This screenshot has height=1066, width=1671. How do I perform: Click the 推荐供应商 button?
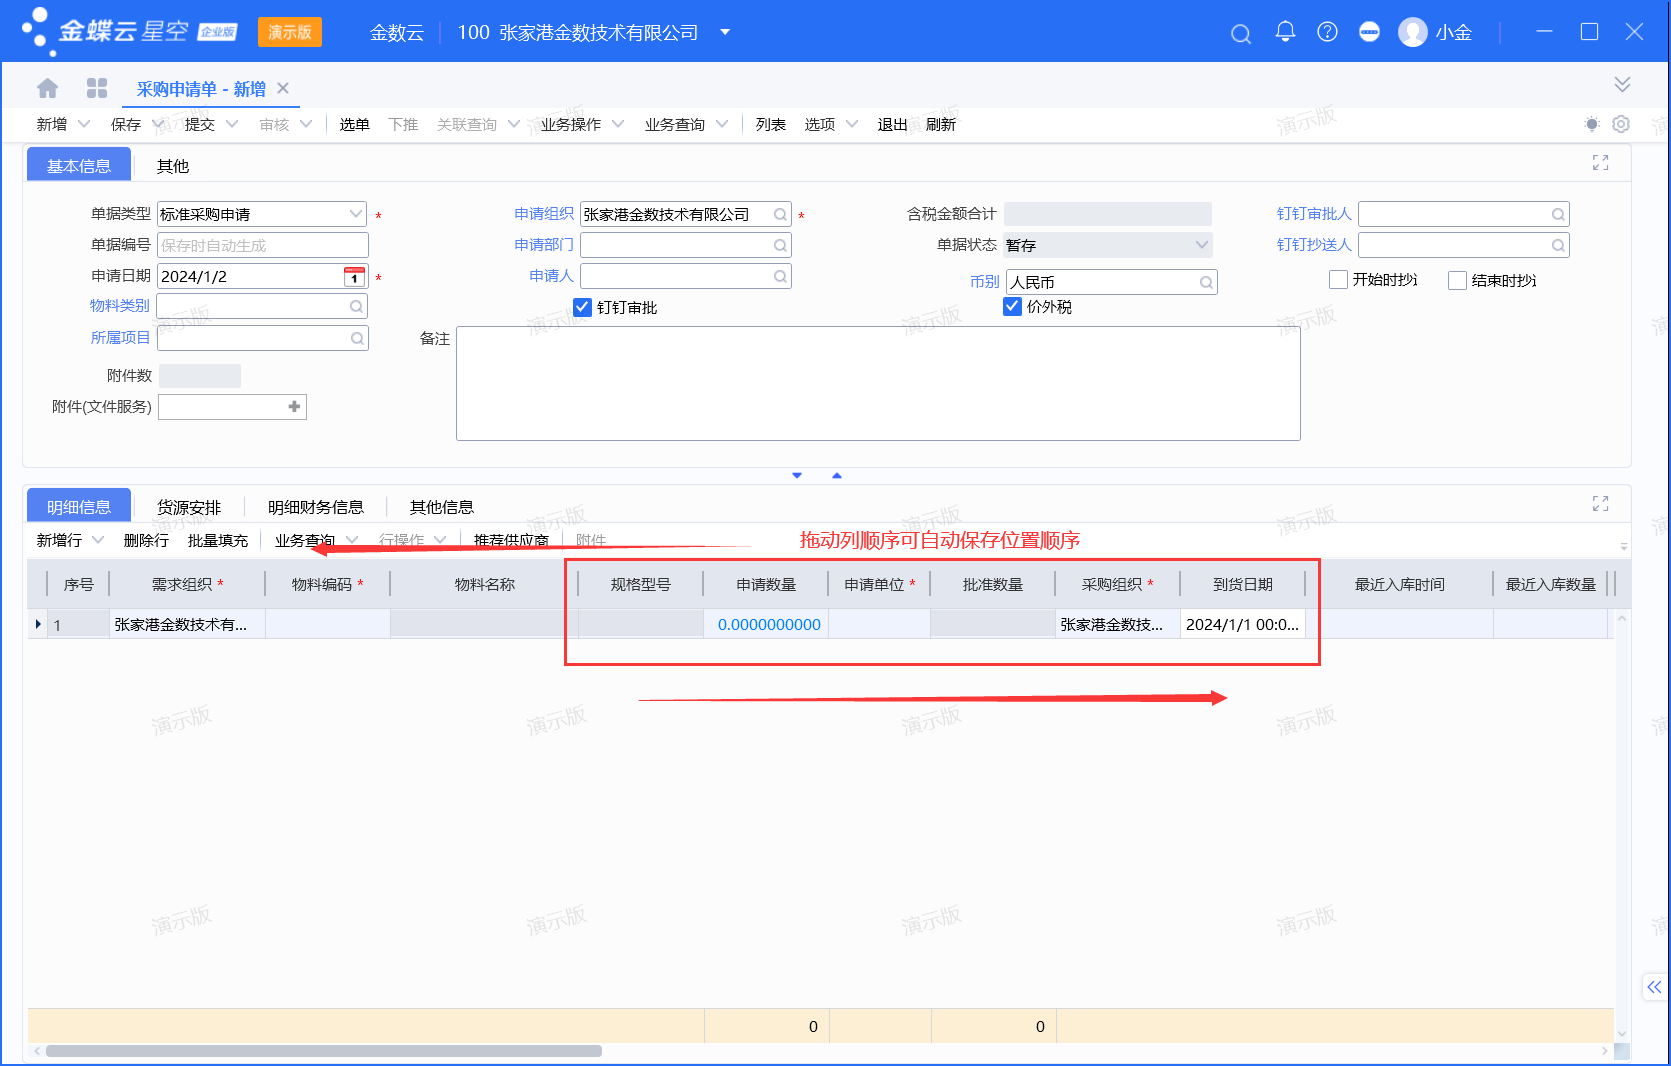[511, 540]
